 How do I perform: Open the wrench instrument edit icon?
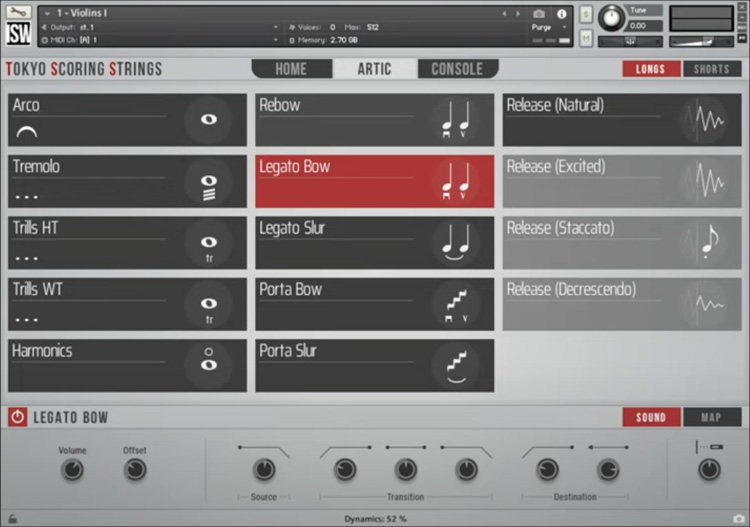[x=19, y=12]
